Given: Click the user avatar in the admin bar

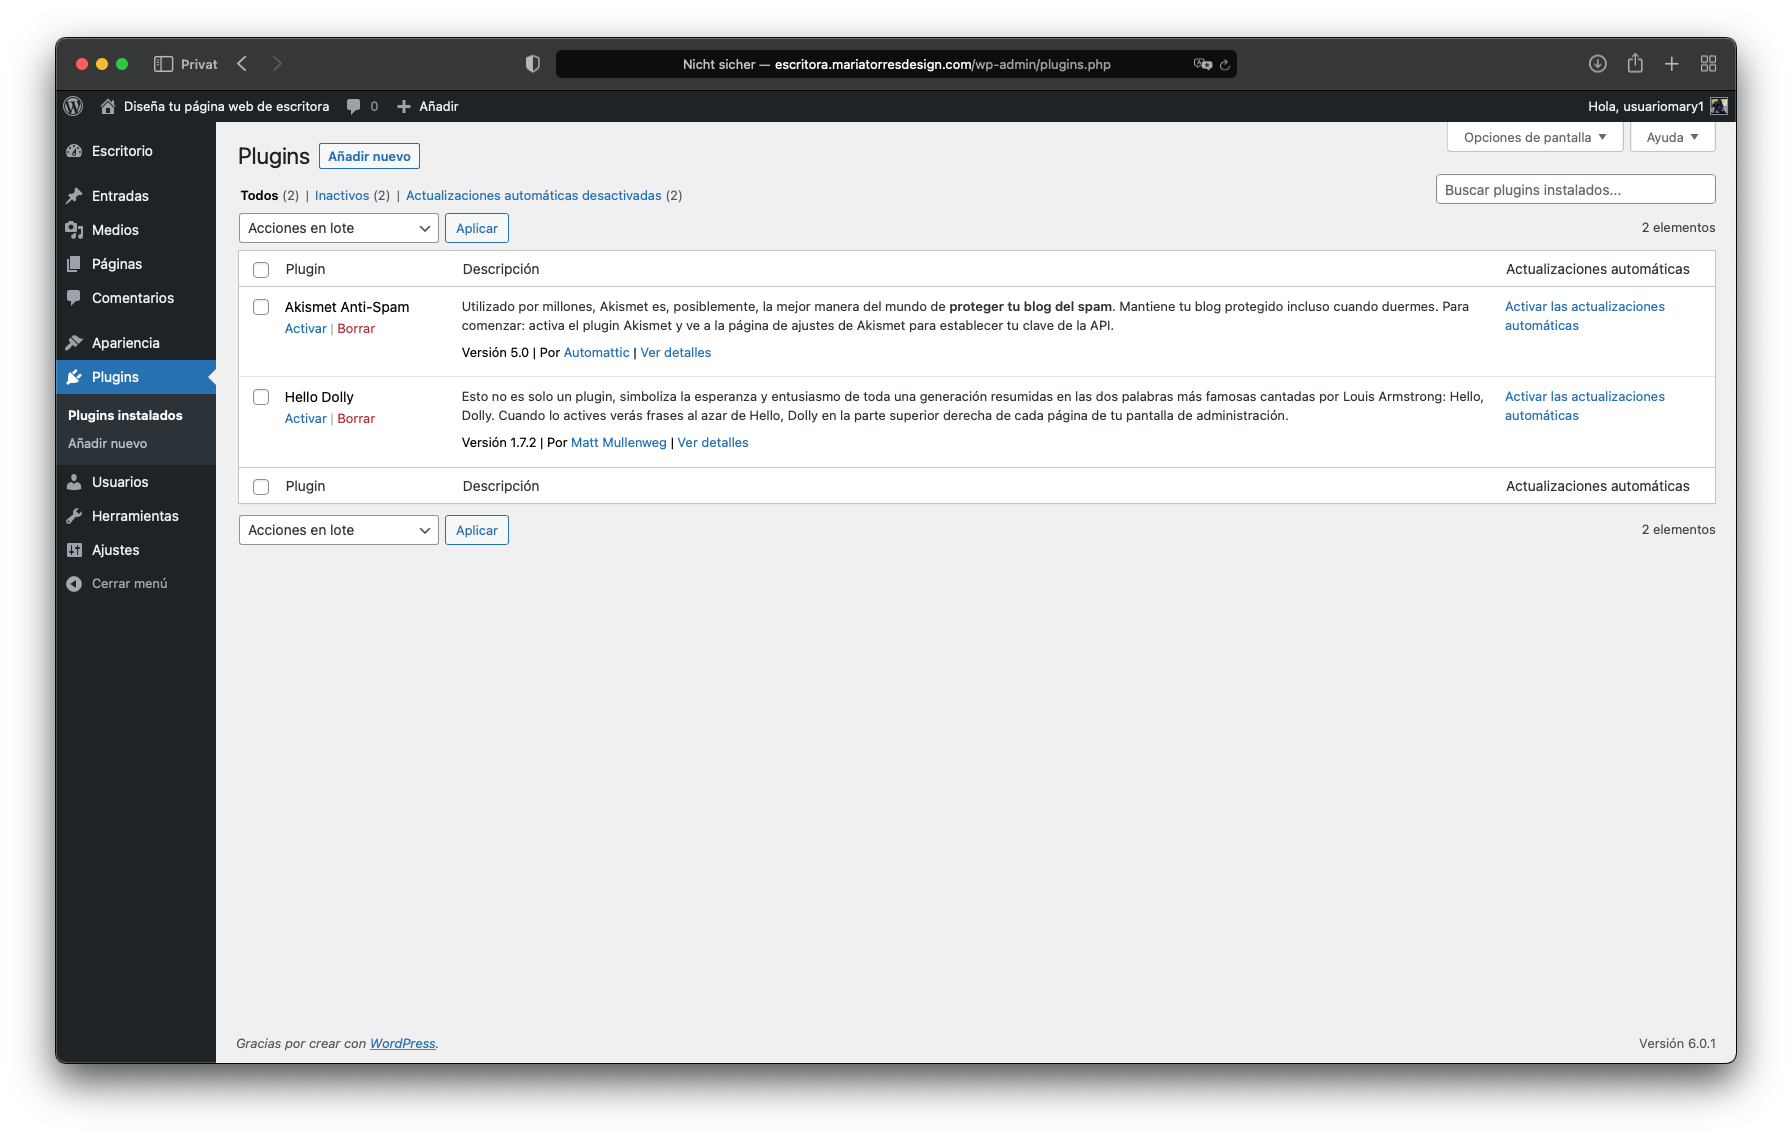Looking at the screenshot, I should [1719, 106].
